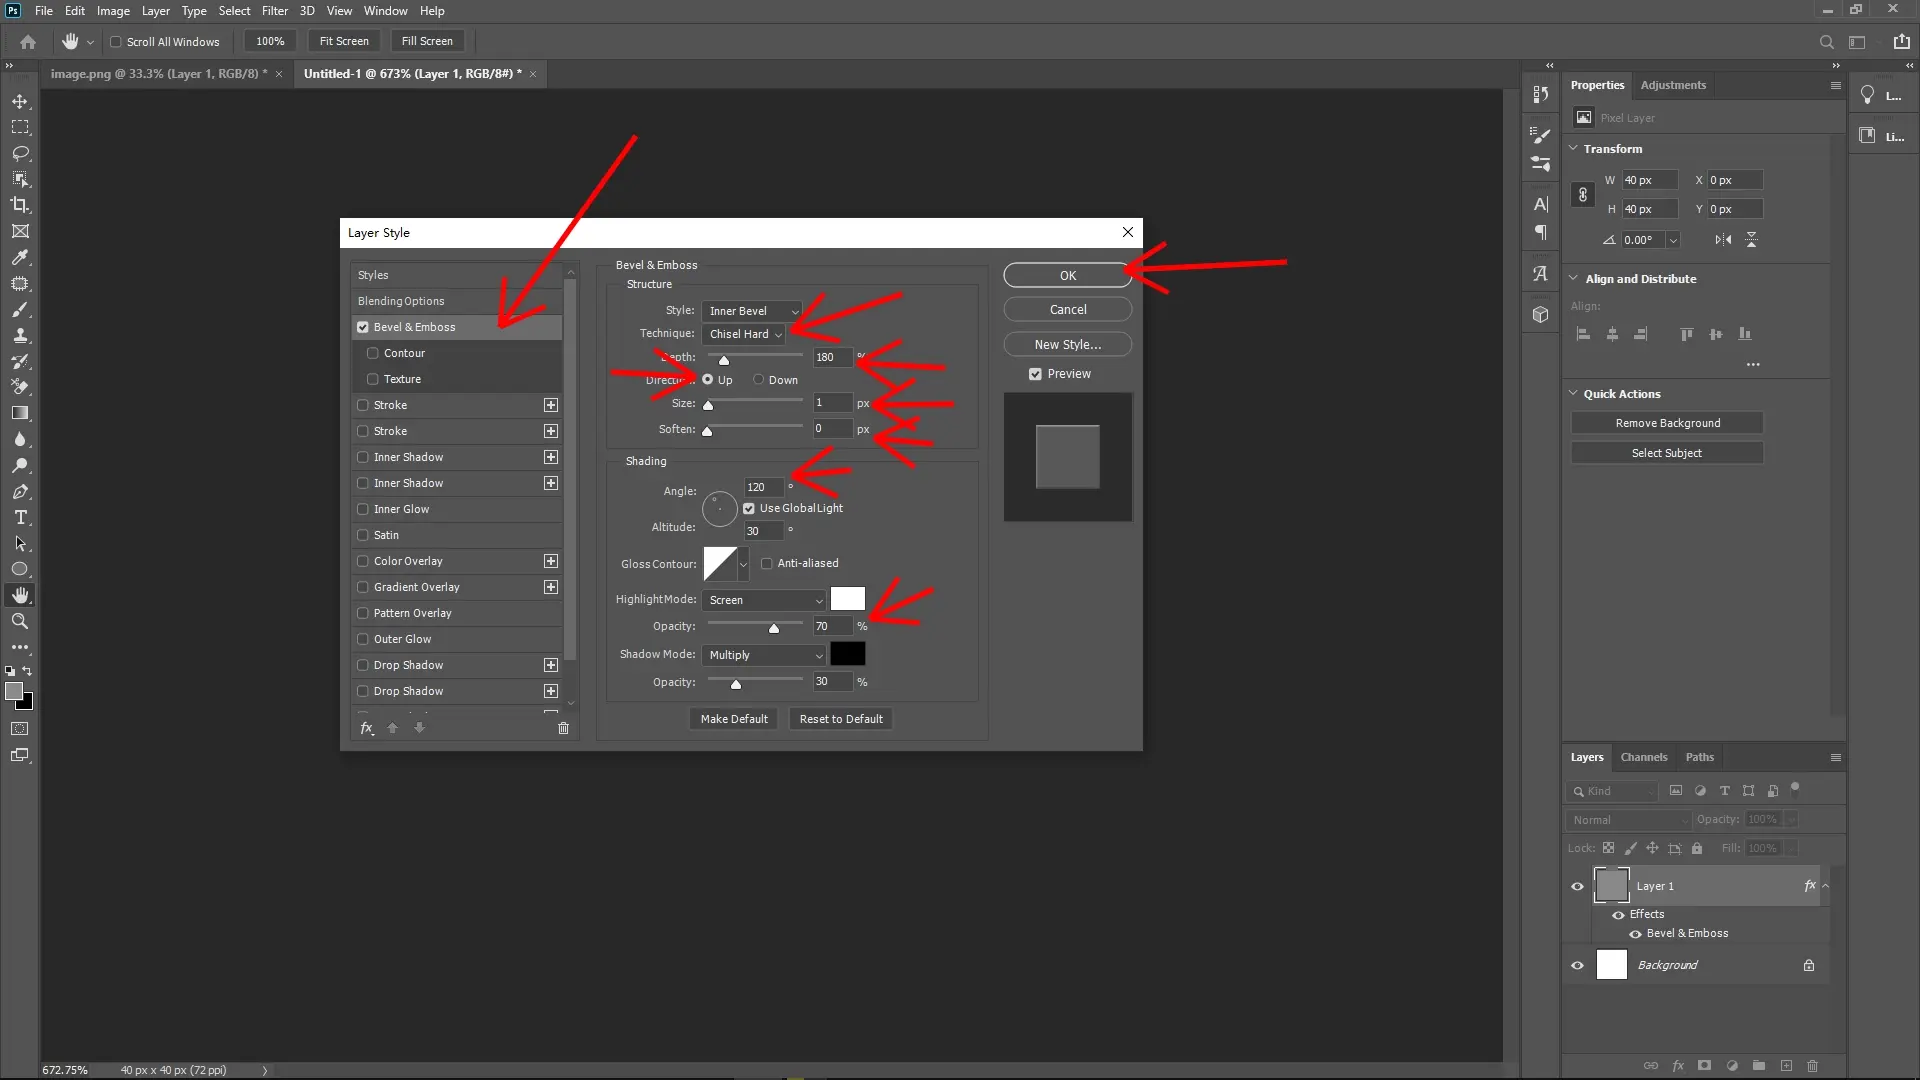Pick the Brush tool
The width and height of the screenshot is (1920, 1080).
[20, 310]
